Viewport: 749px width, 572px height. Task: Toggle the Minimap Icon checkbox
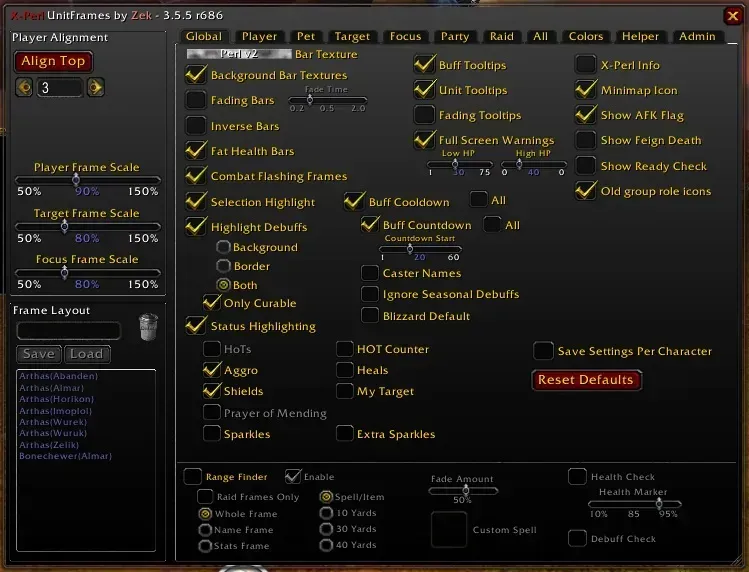point(586,90)
